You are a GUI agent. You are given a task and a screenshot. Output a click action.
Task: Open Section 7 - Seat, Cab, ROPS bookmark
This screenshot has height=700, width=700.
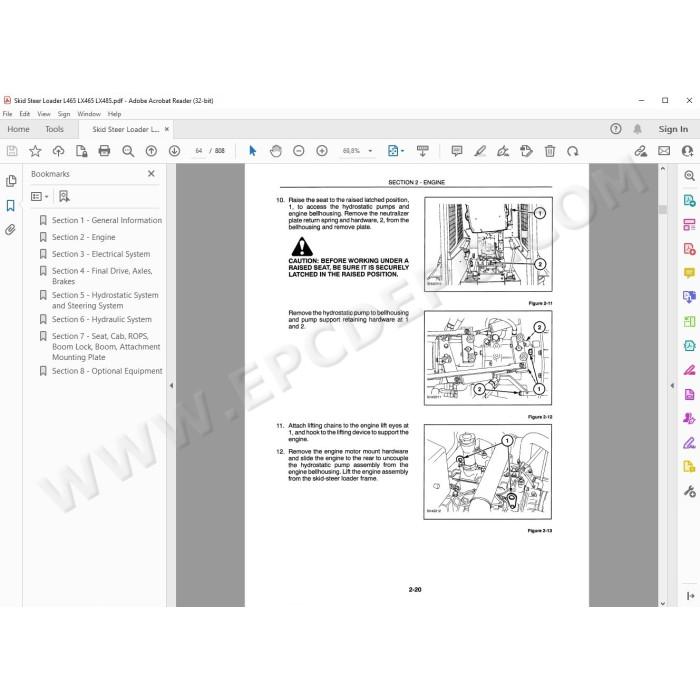106,347
